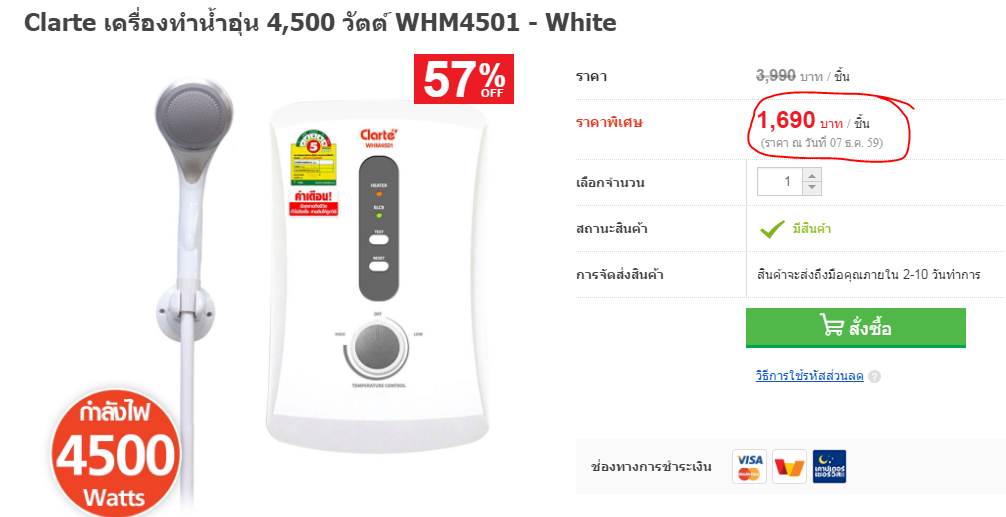
Task: Click the Clarte product title heading
Action: coord(320,23)
